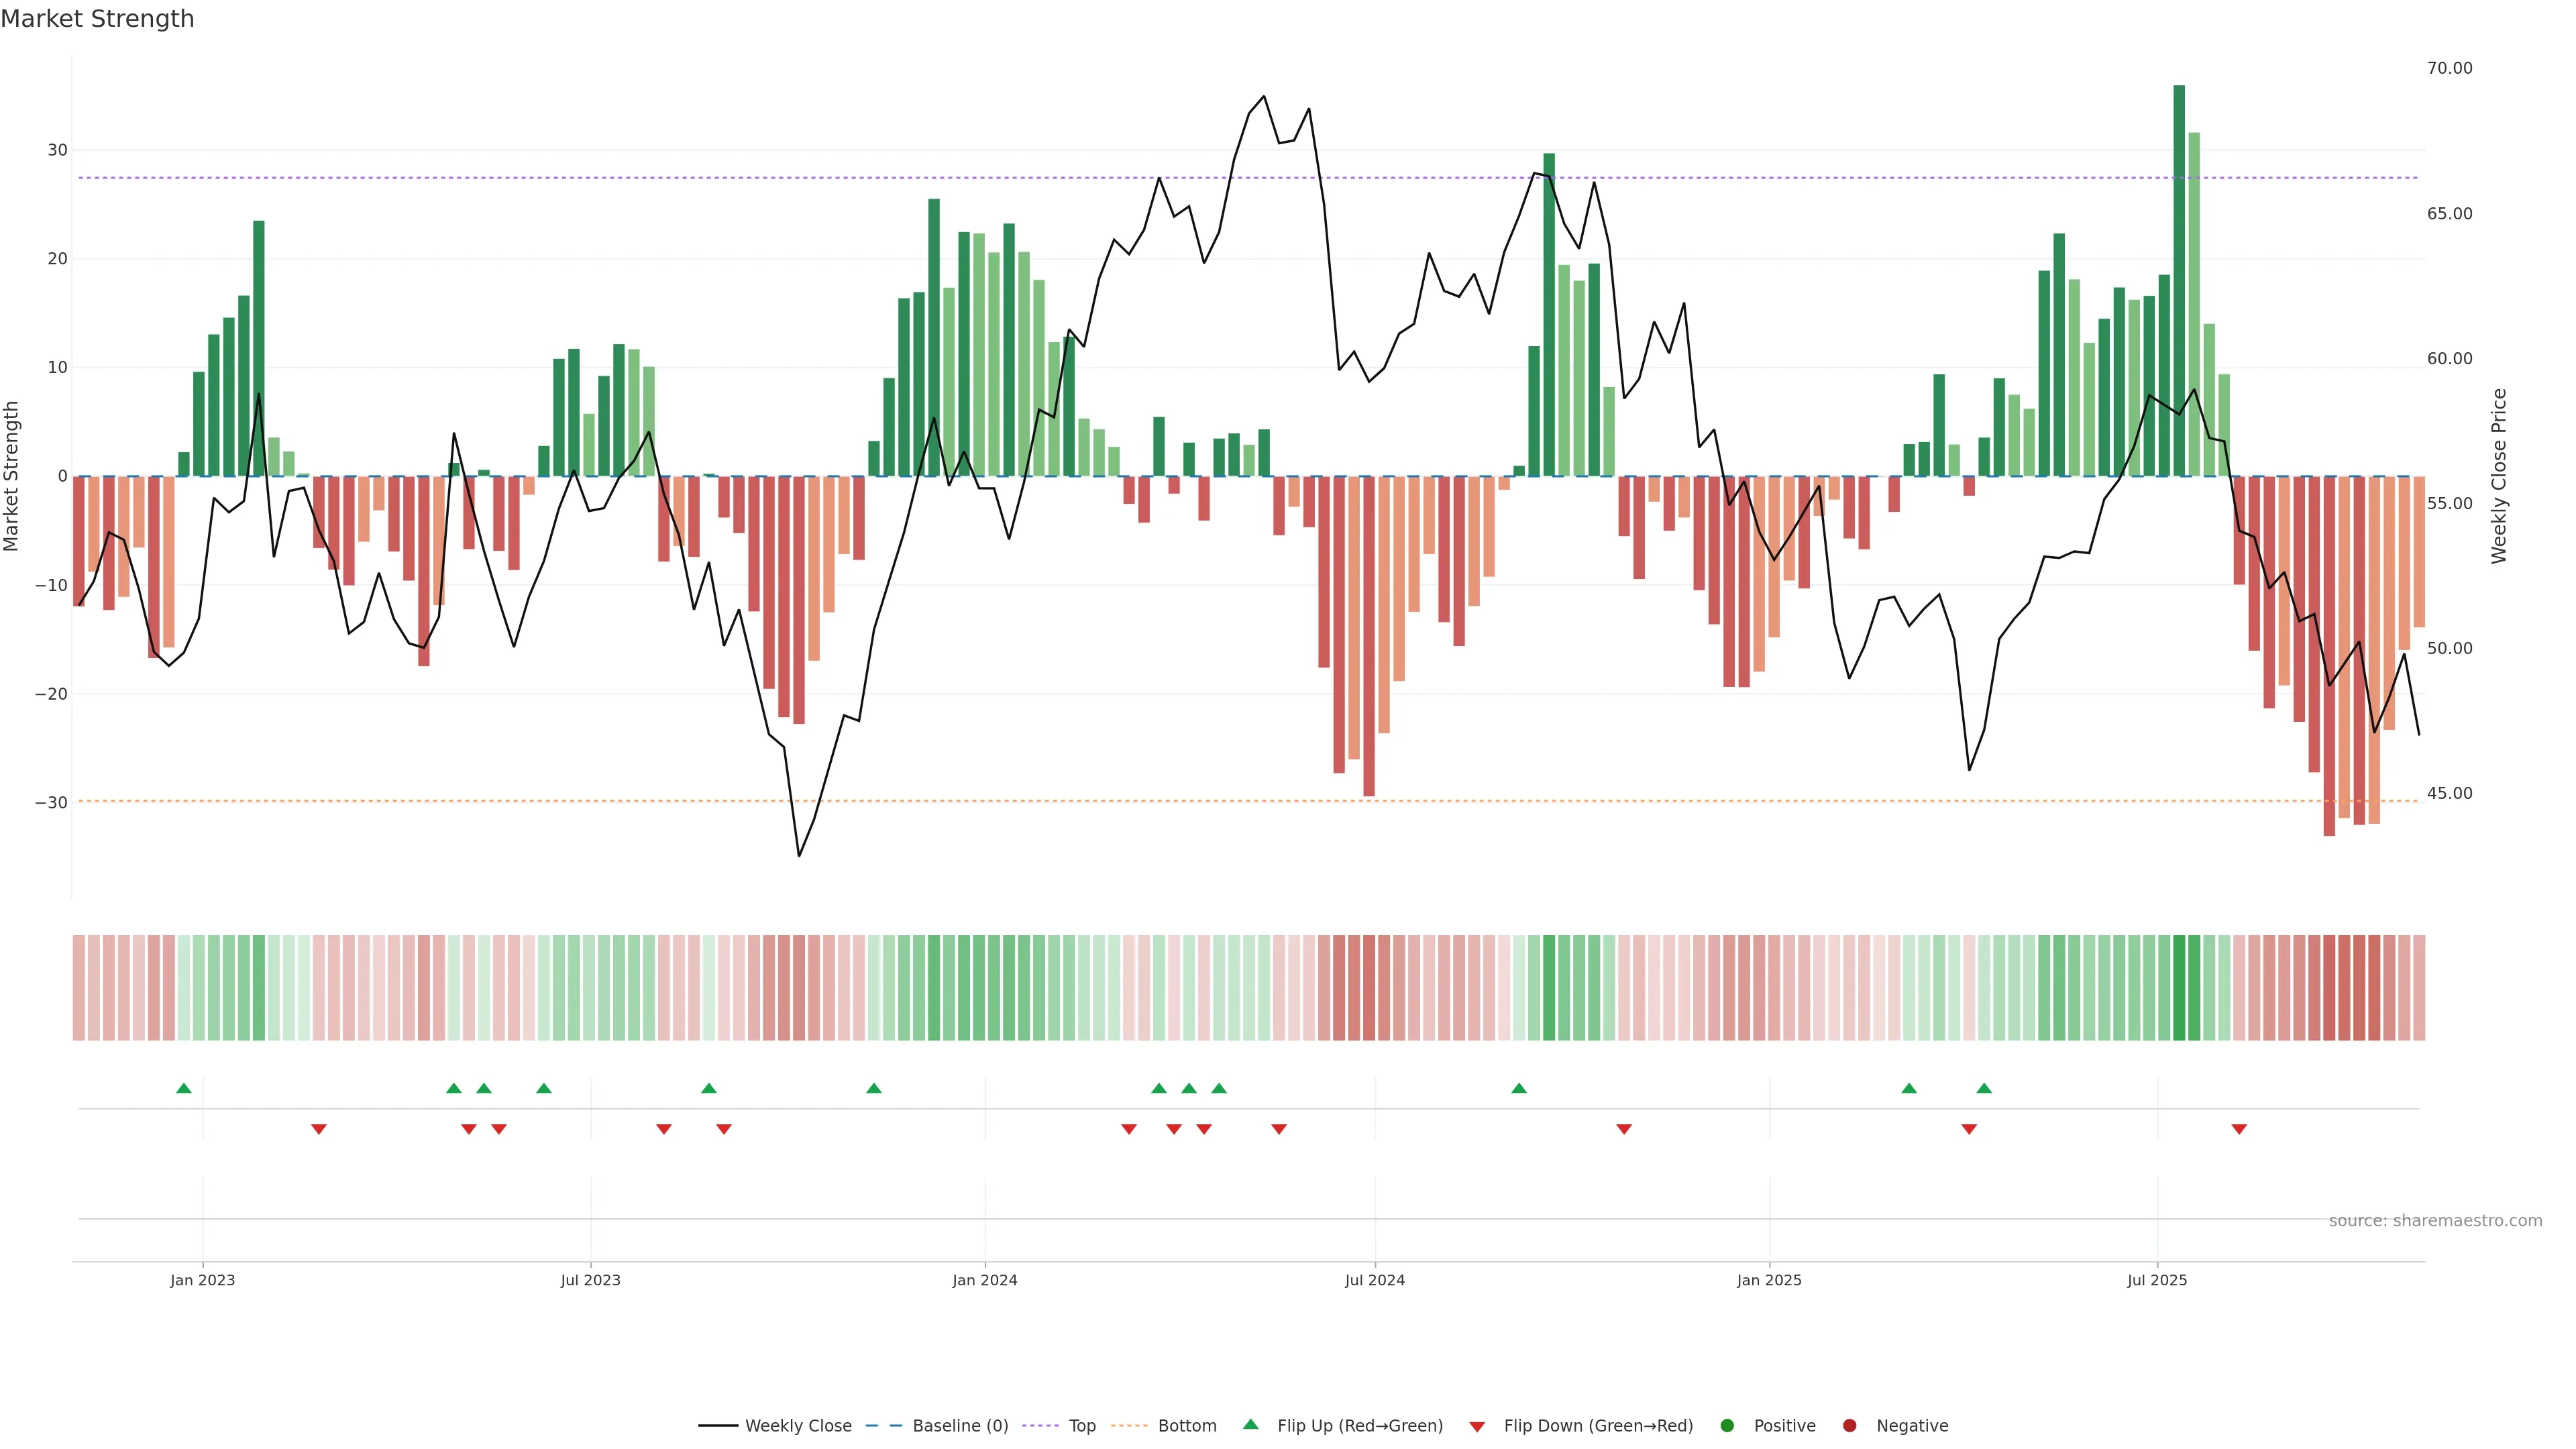Click first green flip-up triangle near Jan 2023
This screenshot has width=2576, height=1449.
(184, 1088)
